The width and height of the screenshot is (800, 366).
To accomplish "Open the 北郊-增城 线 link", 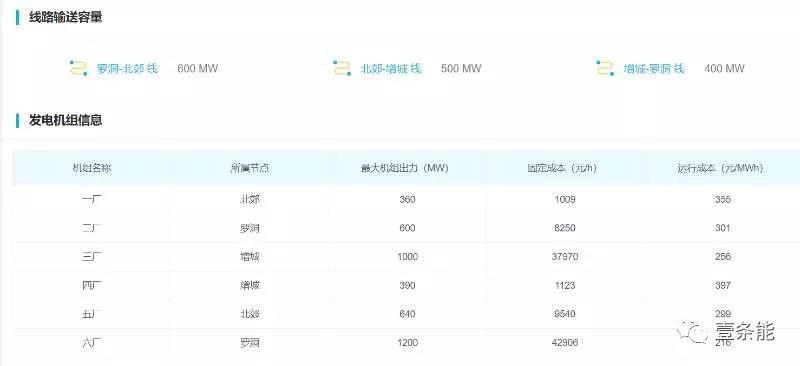I will click(391, 68).
